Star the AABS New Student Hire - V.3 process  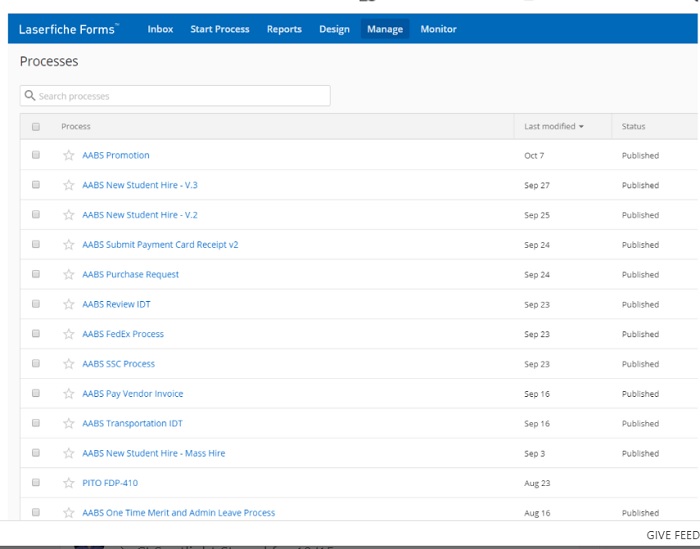coord(68,185)
